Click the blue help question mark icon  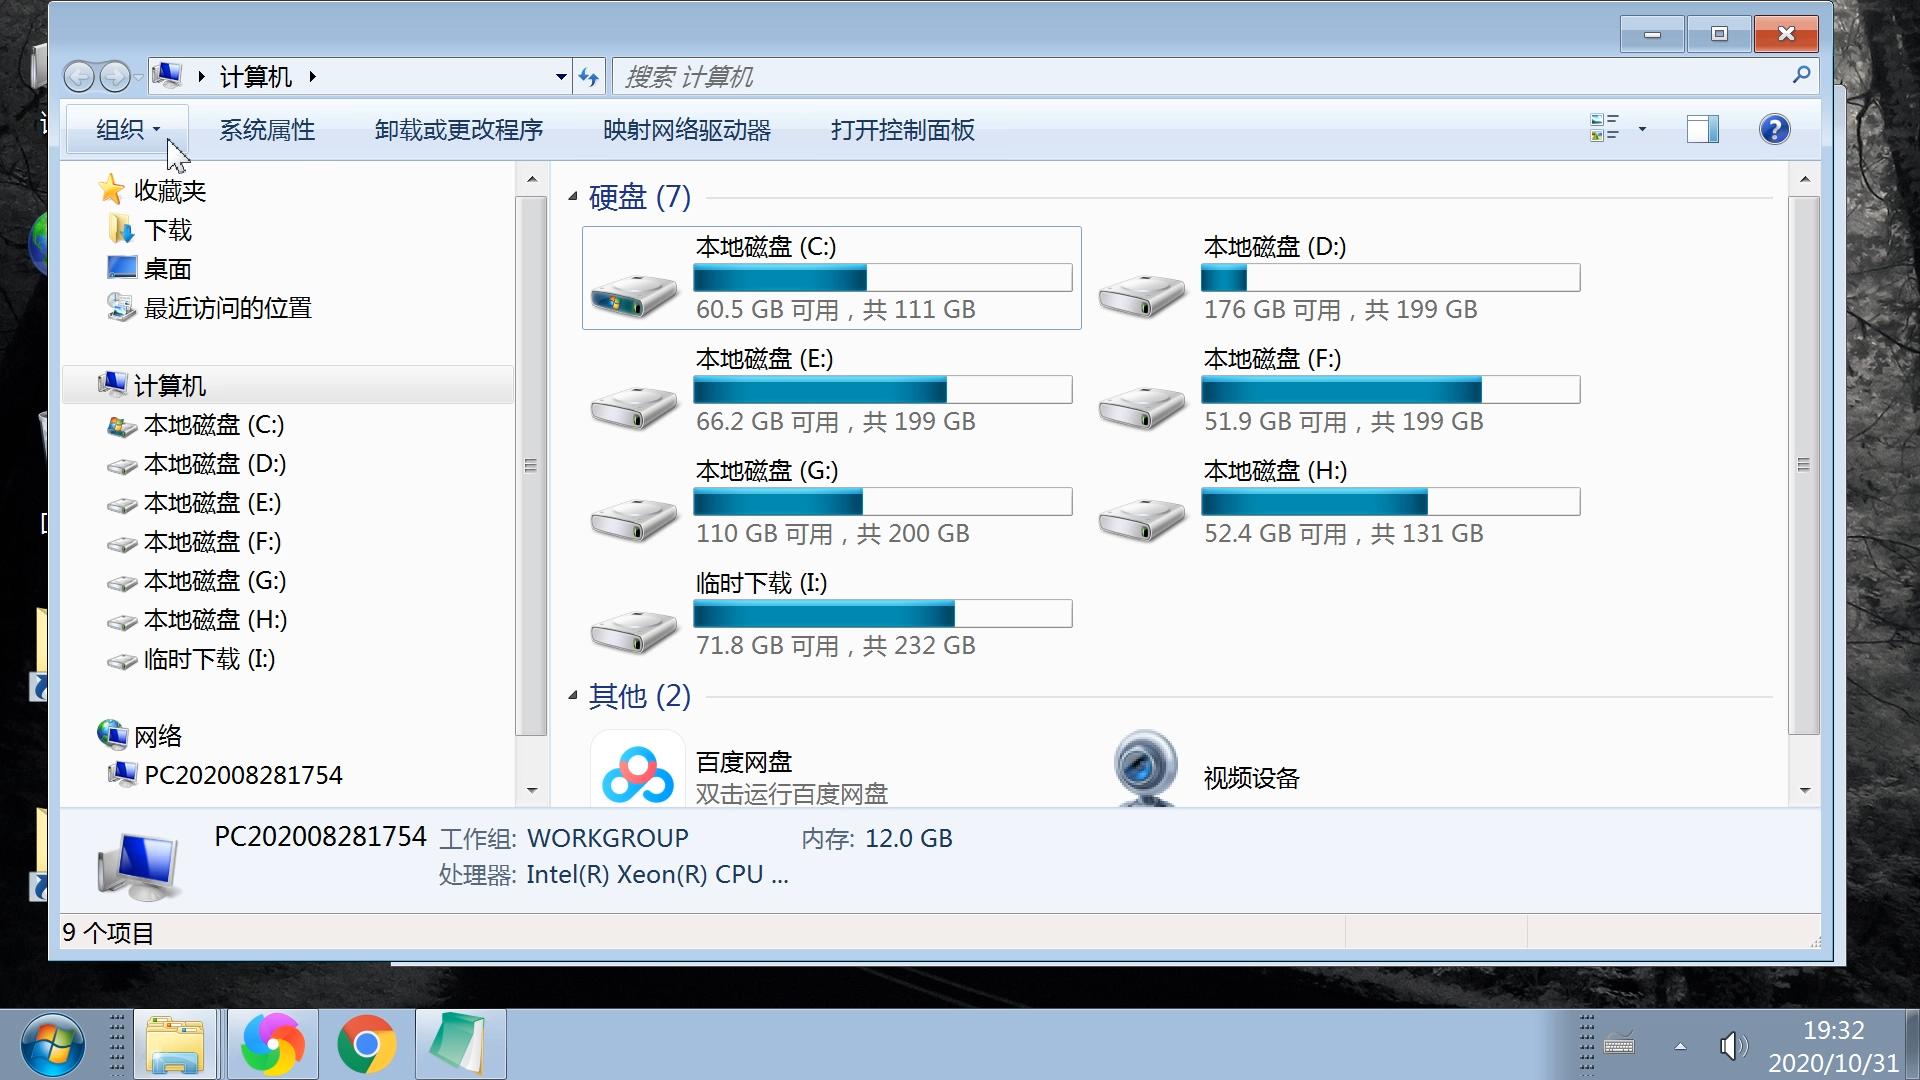[1774, 129]
